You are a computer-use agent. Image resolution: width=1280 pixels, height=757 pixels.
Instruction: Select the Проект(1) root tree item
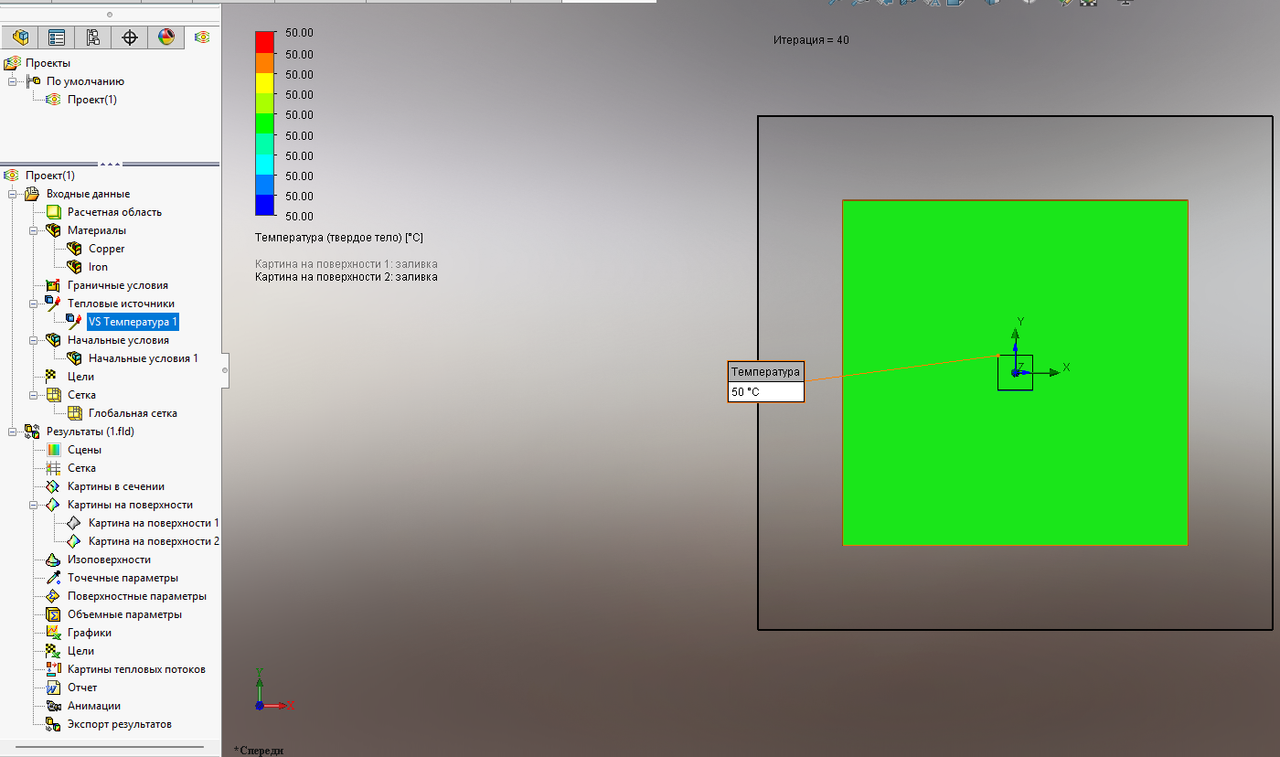pyautogui.click(x=50, y=175)
